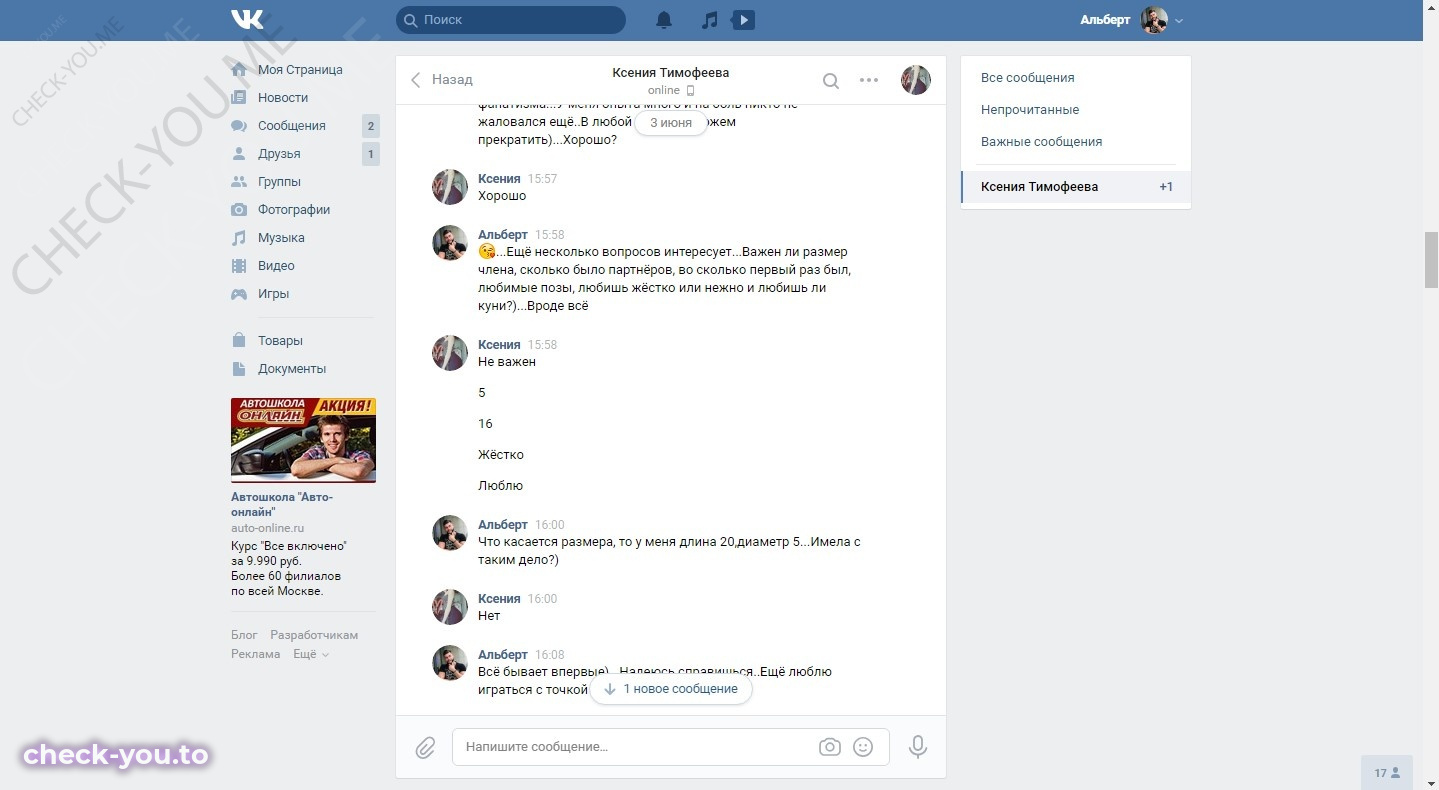Open Игры in sidebar
The height and width of the screenshot is (790, 1439).
tap(273, 294)
